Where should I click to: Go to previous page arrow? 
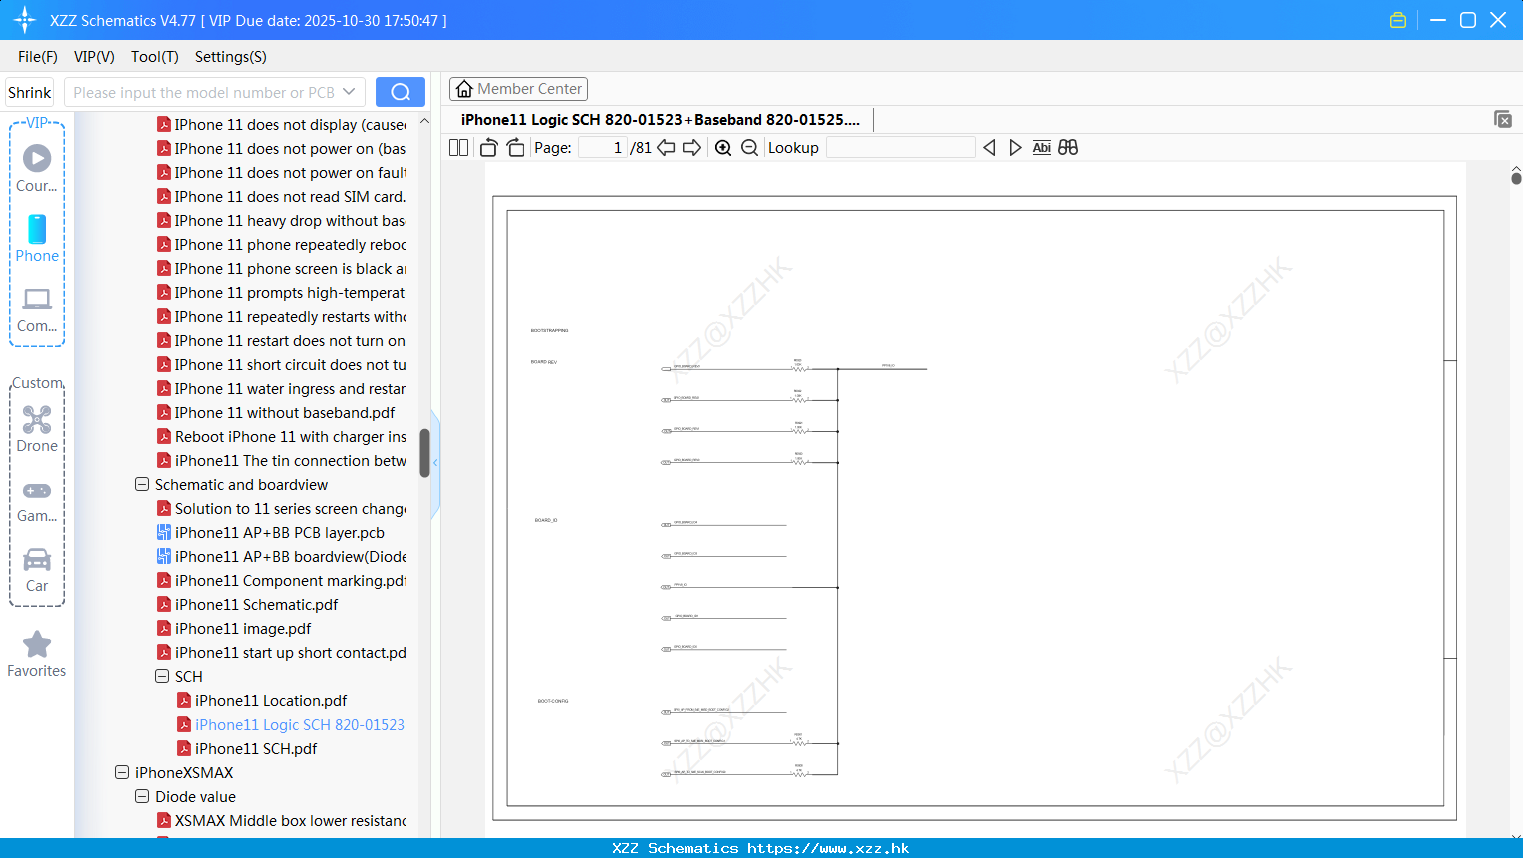coord(666,148)
